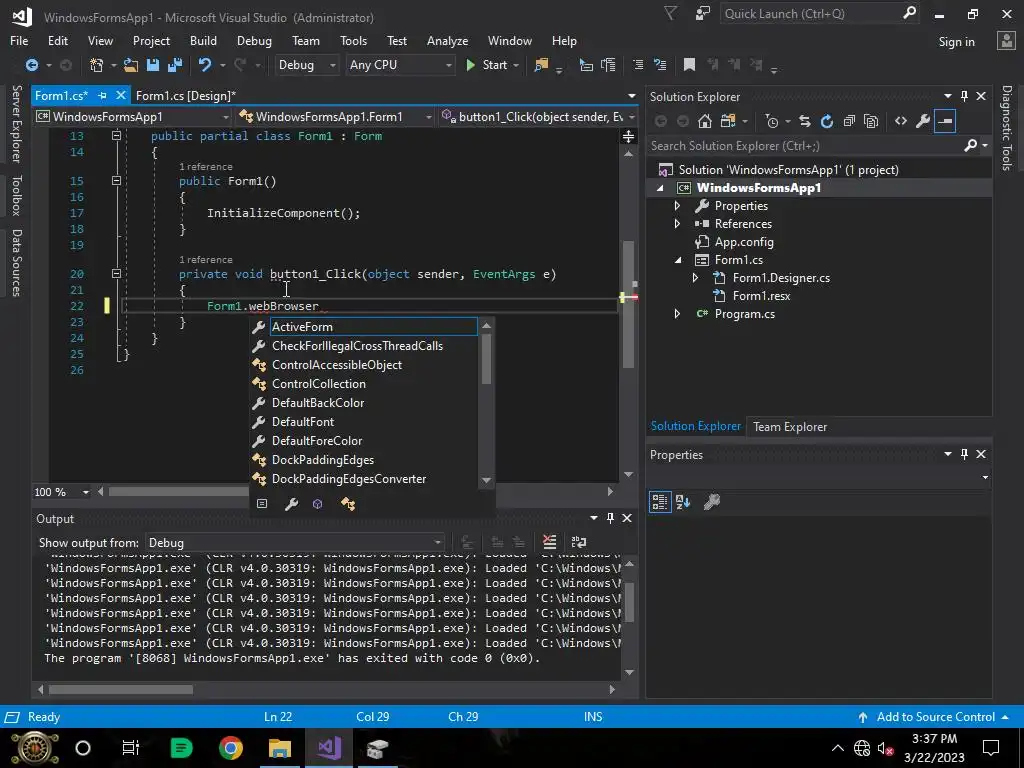Open the Analyze menu
The image size is (1024, 768).
447,40
